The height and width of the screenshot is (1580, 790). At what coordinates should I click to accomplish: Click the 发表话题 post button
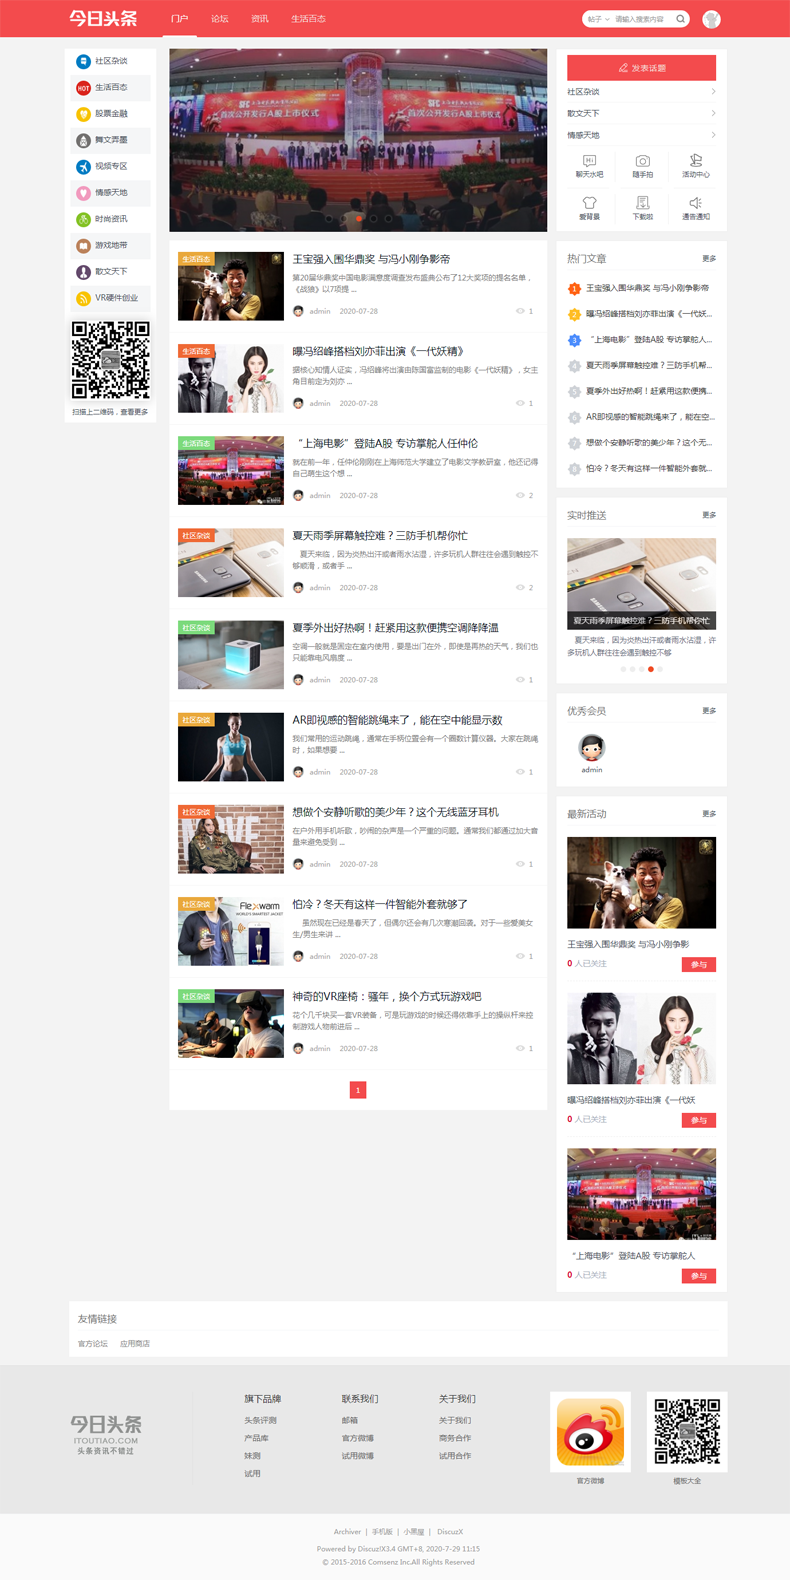click(641, 67)
